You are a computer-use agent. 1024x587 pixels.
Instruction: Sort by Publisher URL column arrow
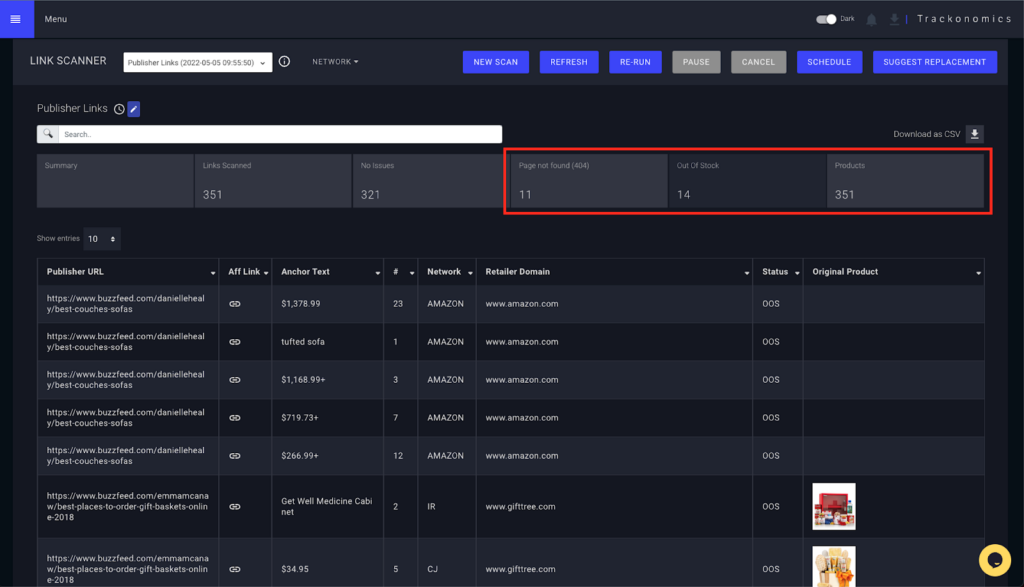(213, 273)
